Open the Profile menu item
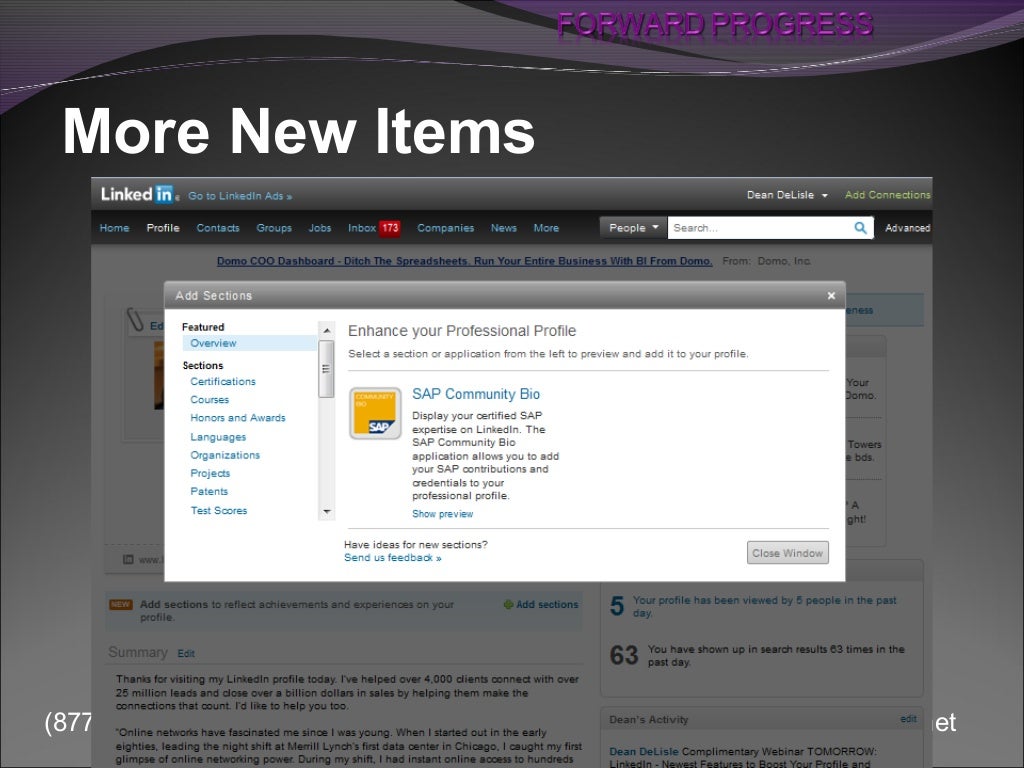This screenshot has height=768, width=1024. pos(163,228)
